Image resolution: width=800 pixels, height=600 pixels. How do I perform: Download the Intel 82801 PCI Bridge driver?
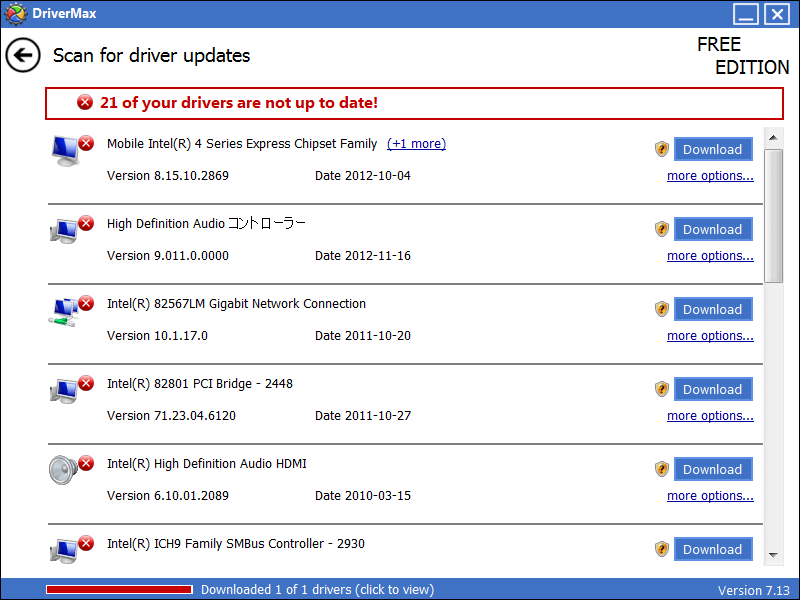tap(713, 389)
